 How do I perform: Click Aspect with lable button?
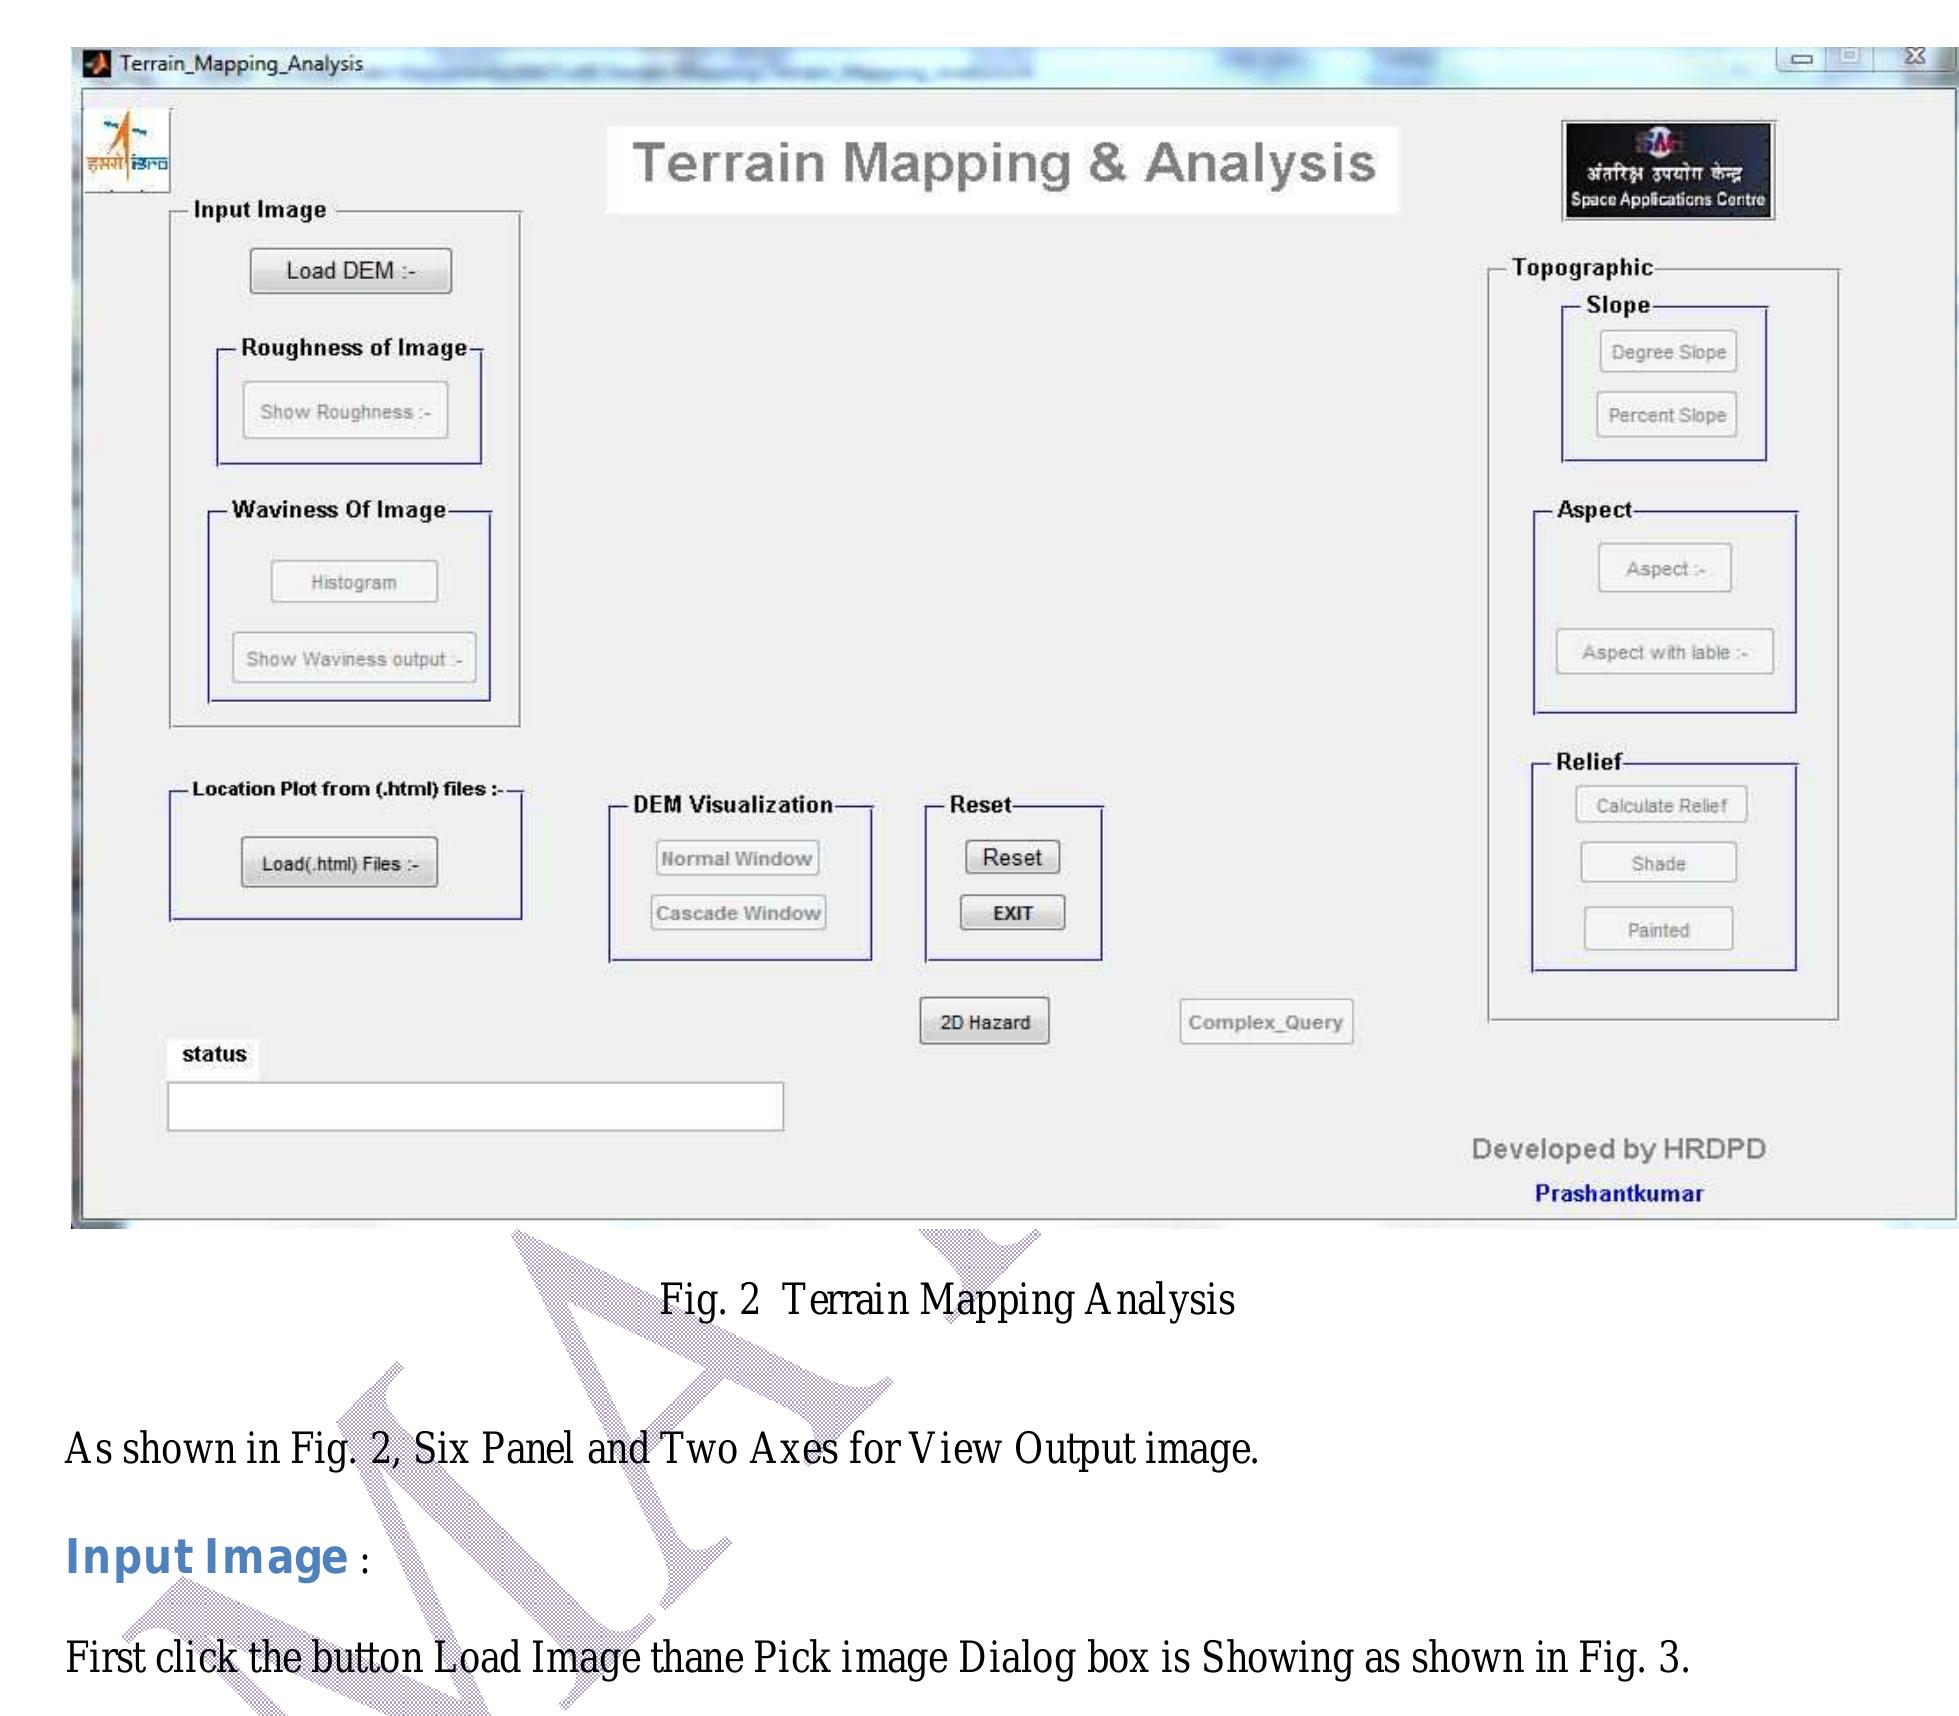tap(1664, 652)
